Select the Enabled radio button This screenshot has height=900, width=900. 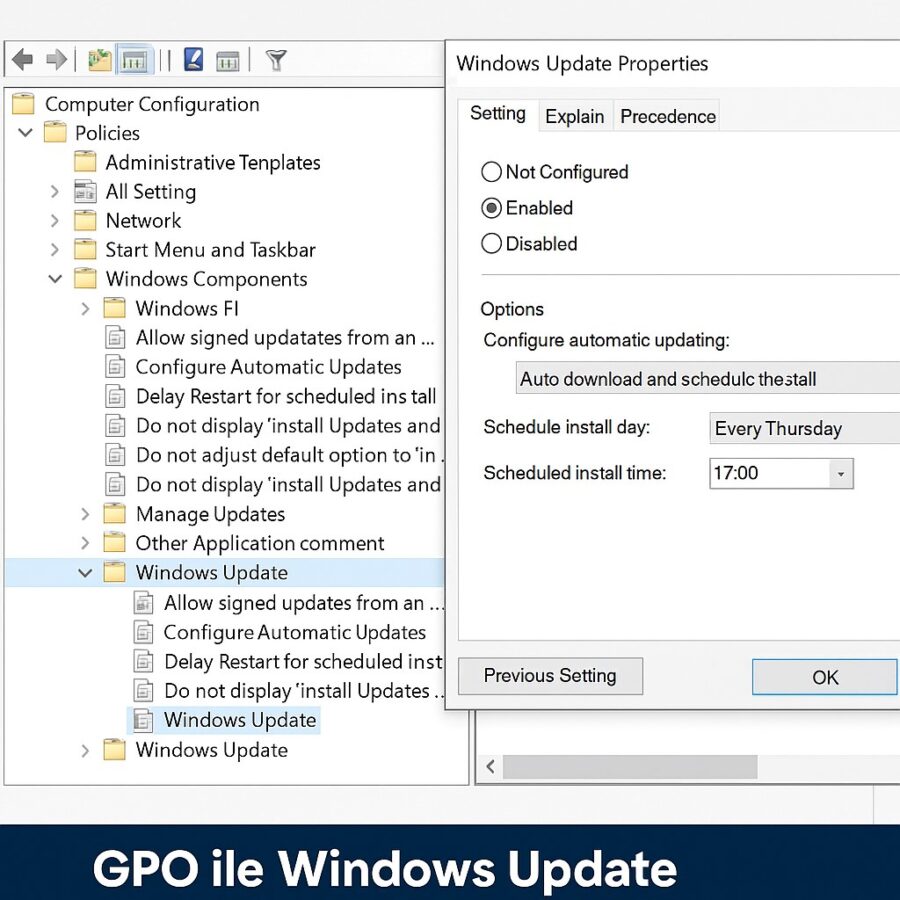491,208
